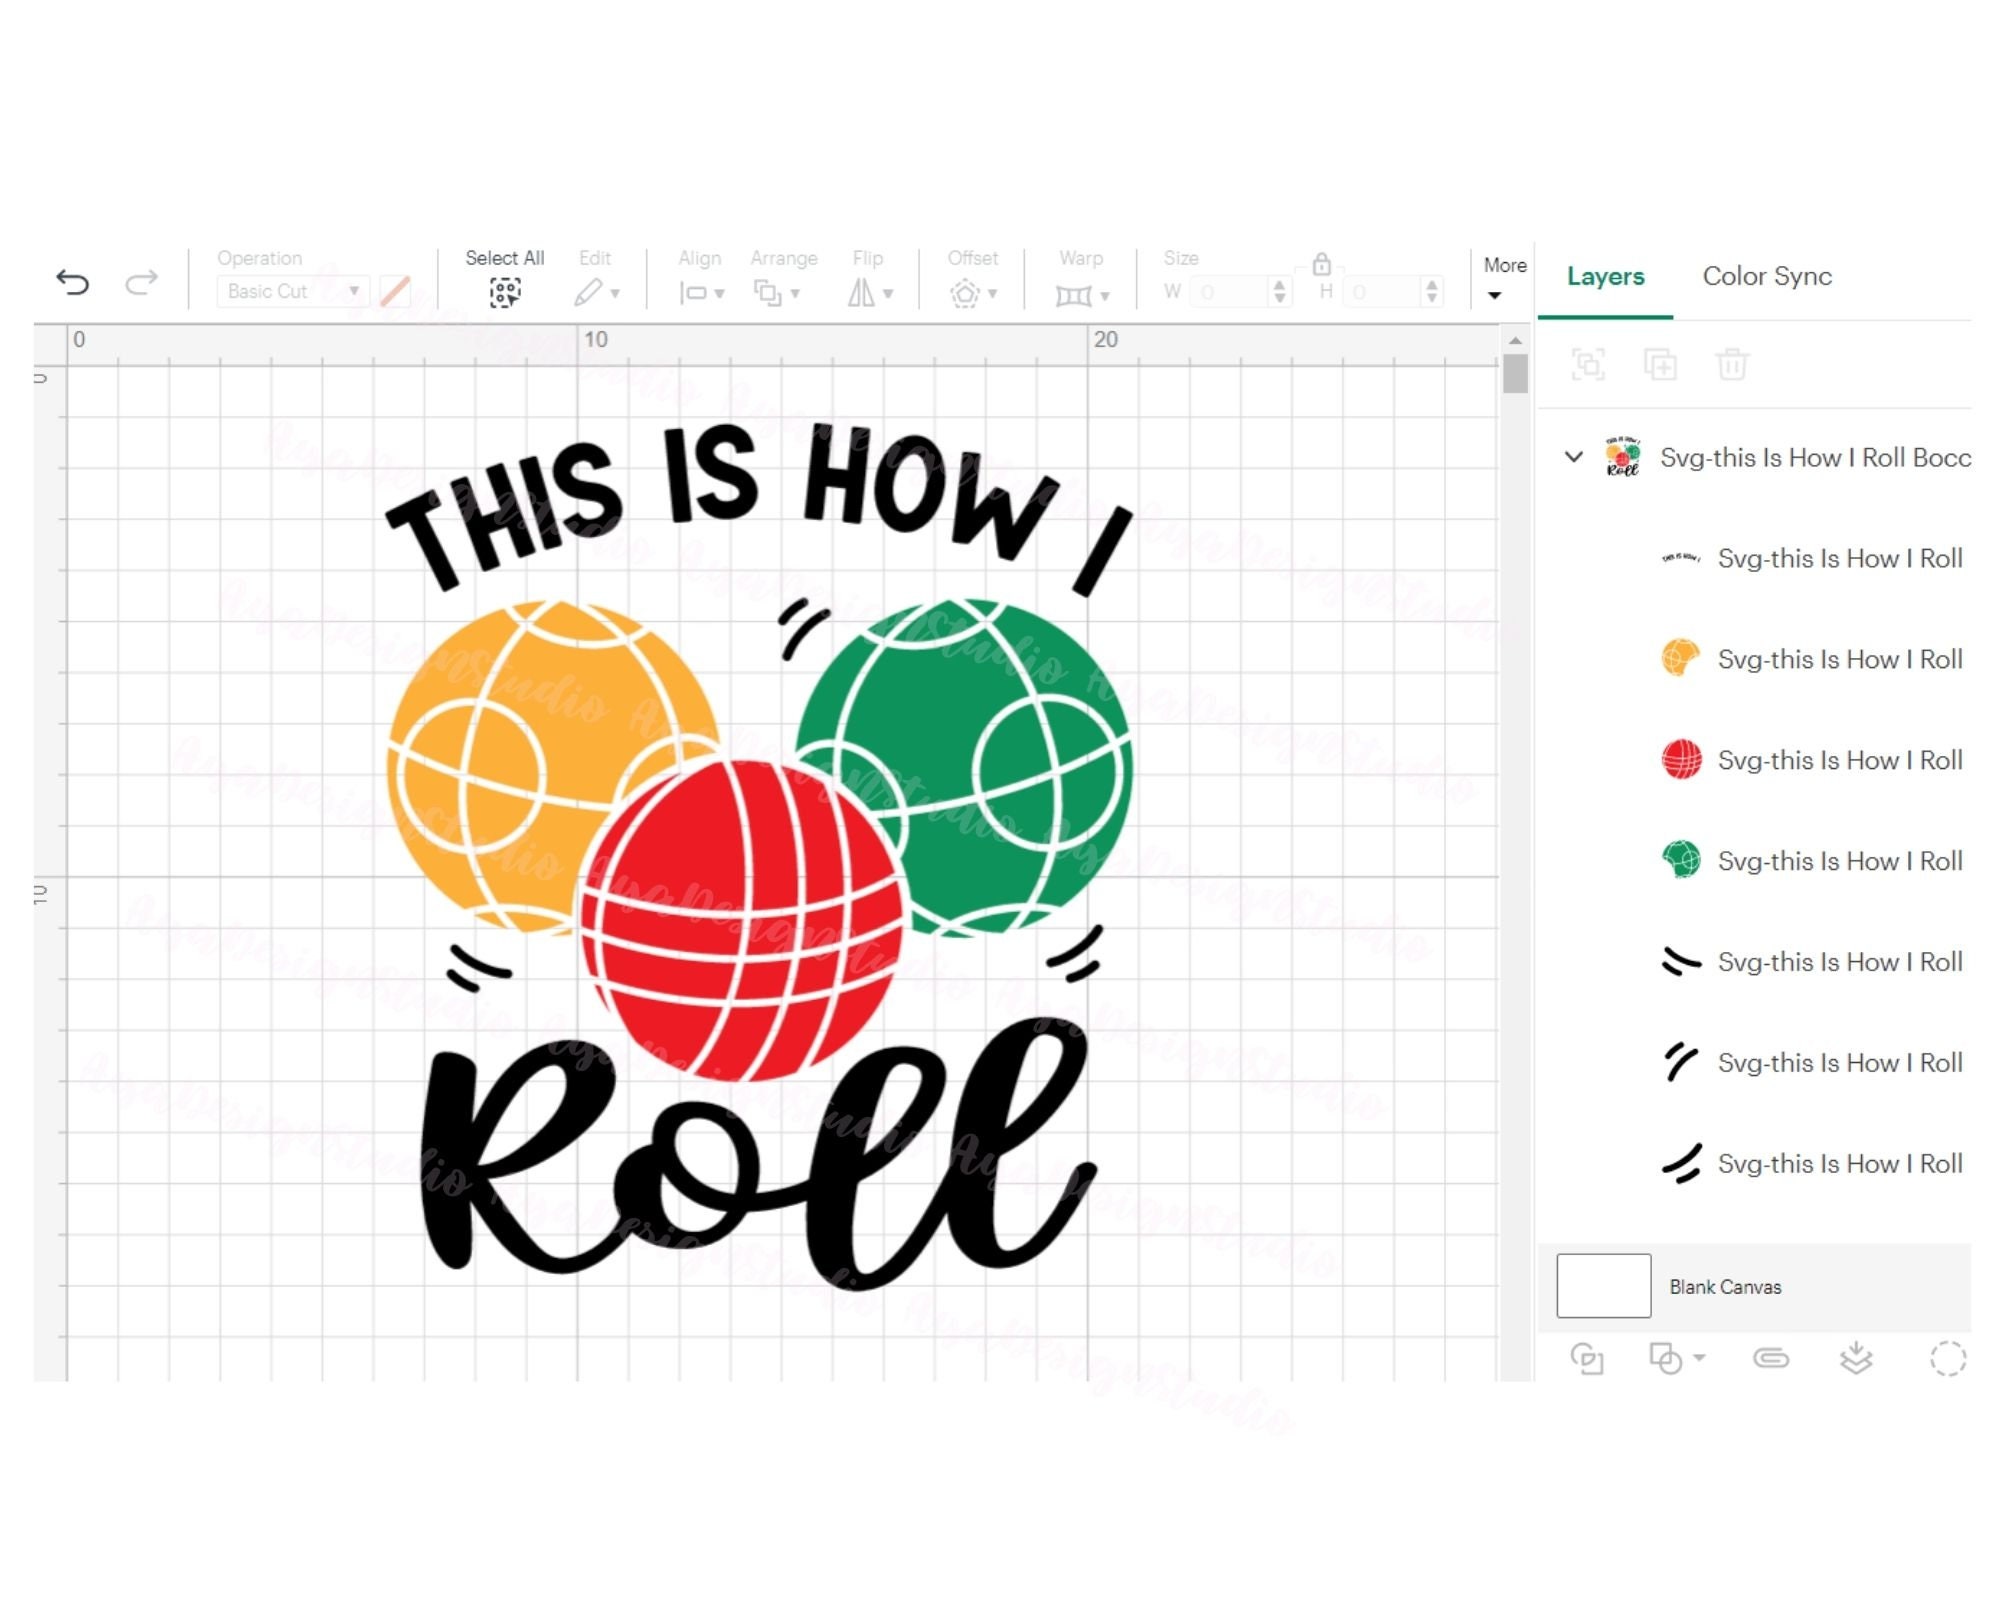This screenshot has height=1620, width=2000.
Task: Switch to the Layers tab
Action: [1605, 276]
